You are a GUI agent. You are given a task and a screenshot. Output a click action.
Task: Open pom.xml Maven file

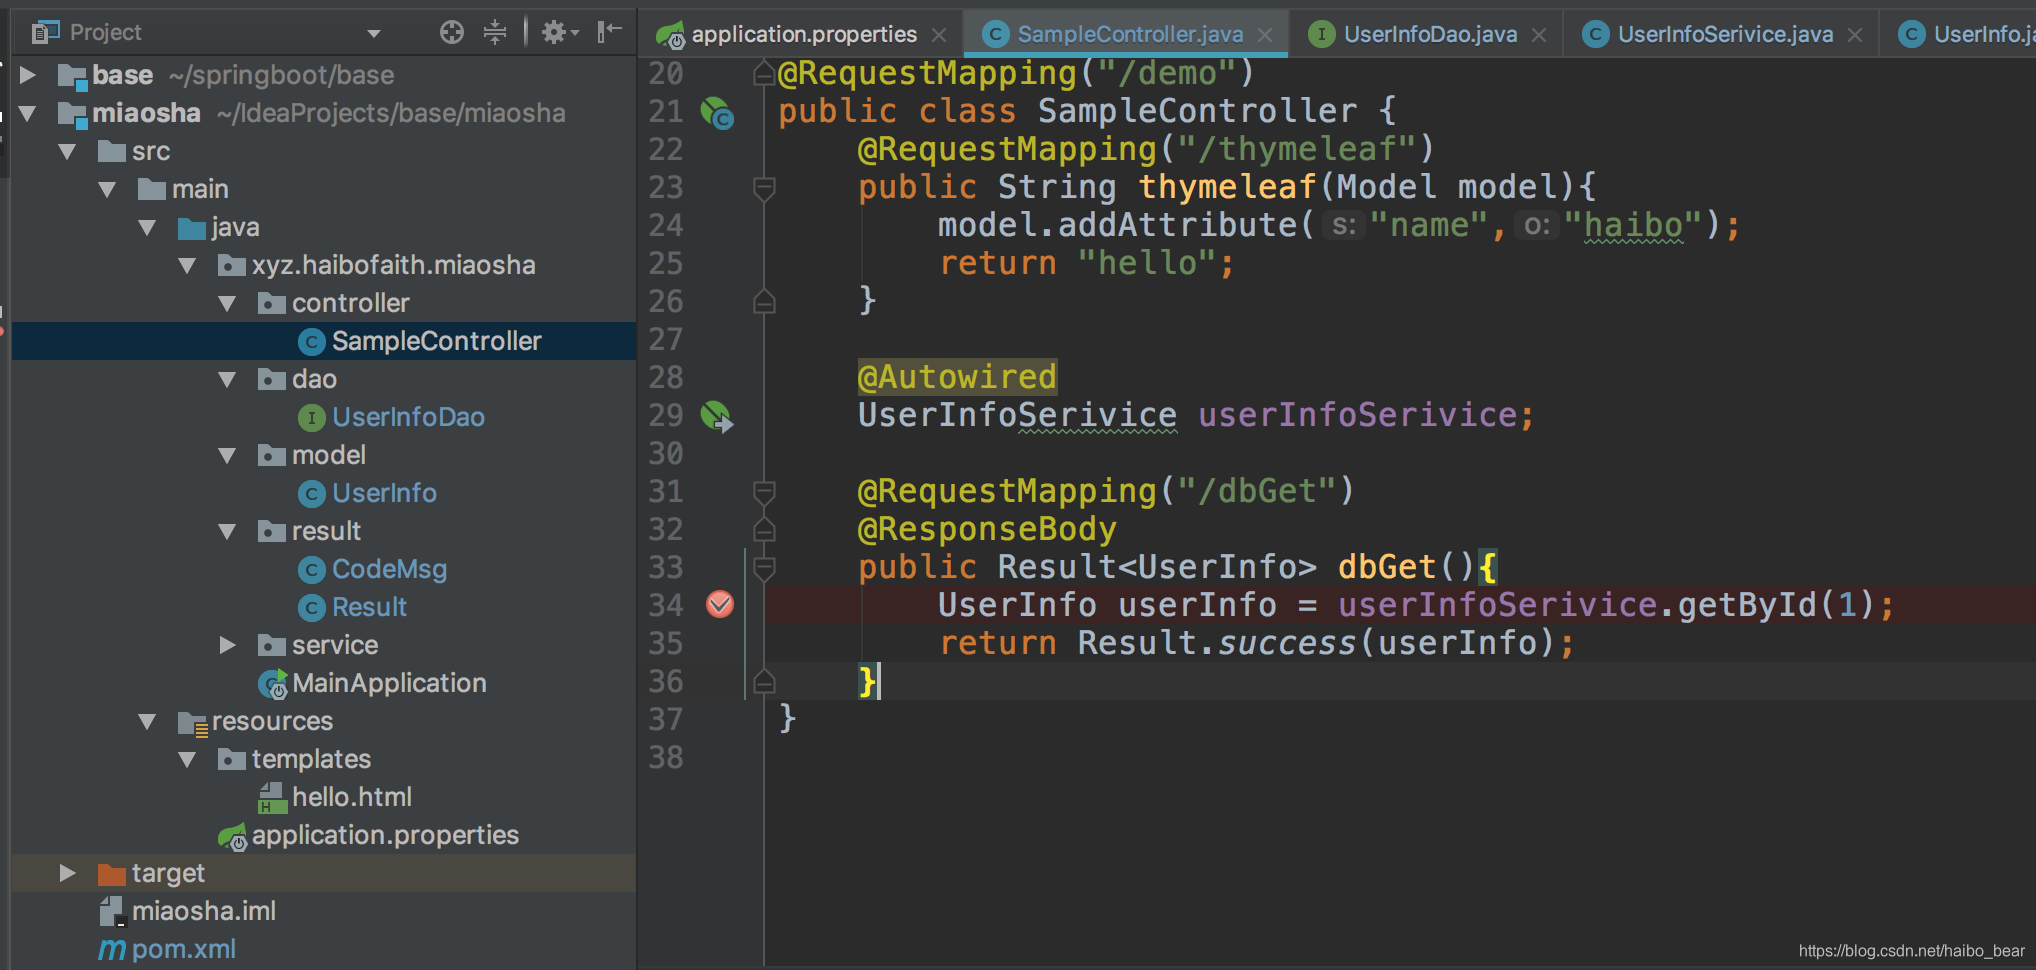(184, 949)
